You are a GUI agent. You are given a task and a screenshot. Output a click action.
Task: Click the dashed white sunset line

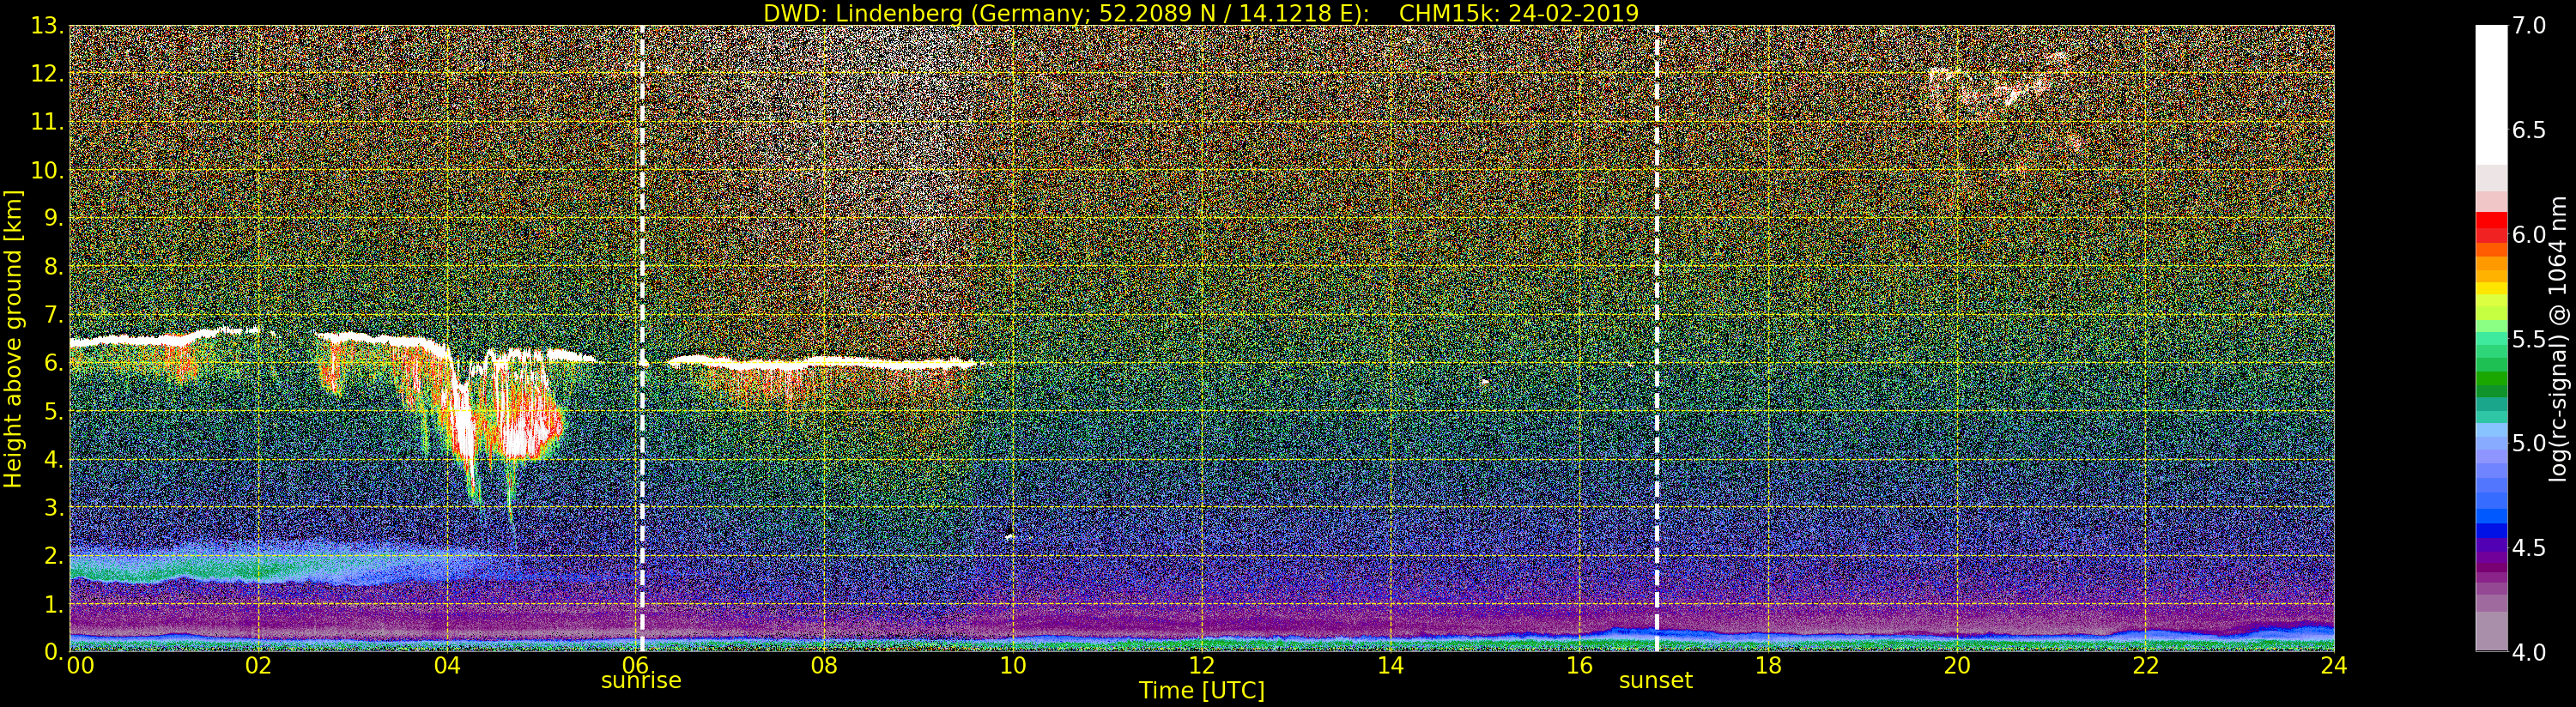tap(1657, 339)
